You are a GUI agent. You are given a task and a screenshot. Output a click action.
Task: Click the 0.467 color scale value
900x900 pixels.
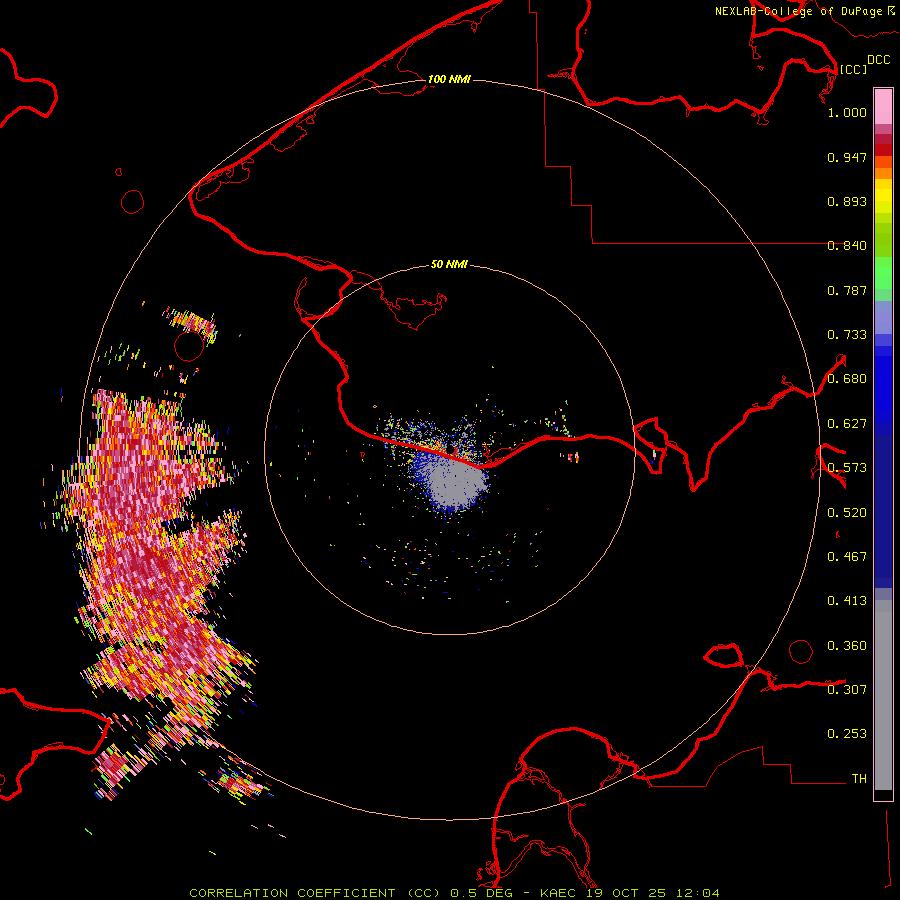tap(847, 557)
